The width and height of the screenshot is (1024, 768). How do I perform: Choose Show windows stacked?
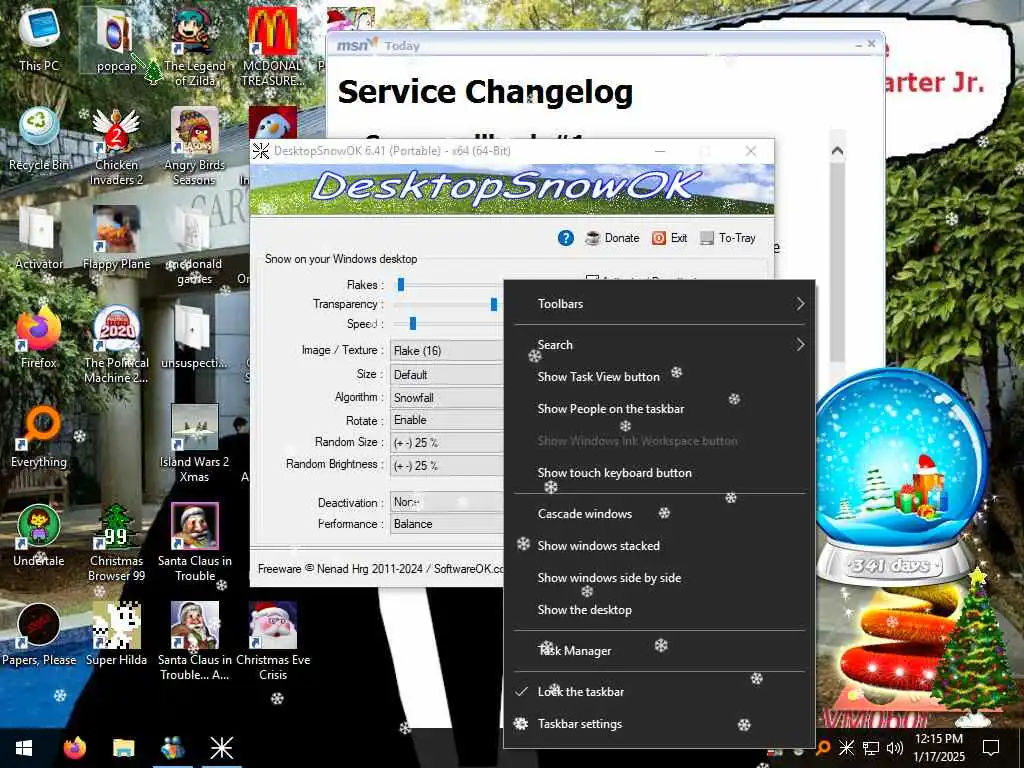click(x=660, y=546)
